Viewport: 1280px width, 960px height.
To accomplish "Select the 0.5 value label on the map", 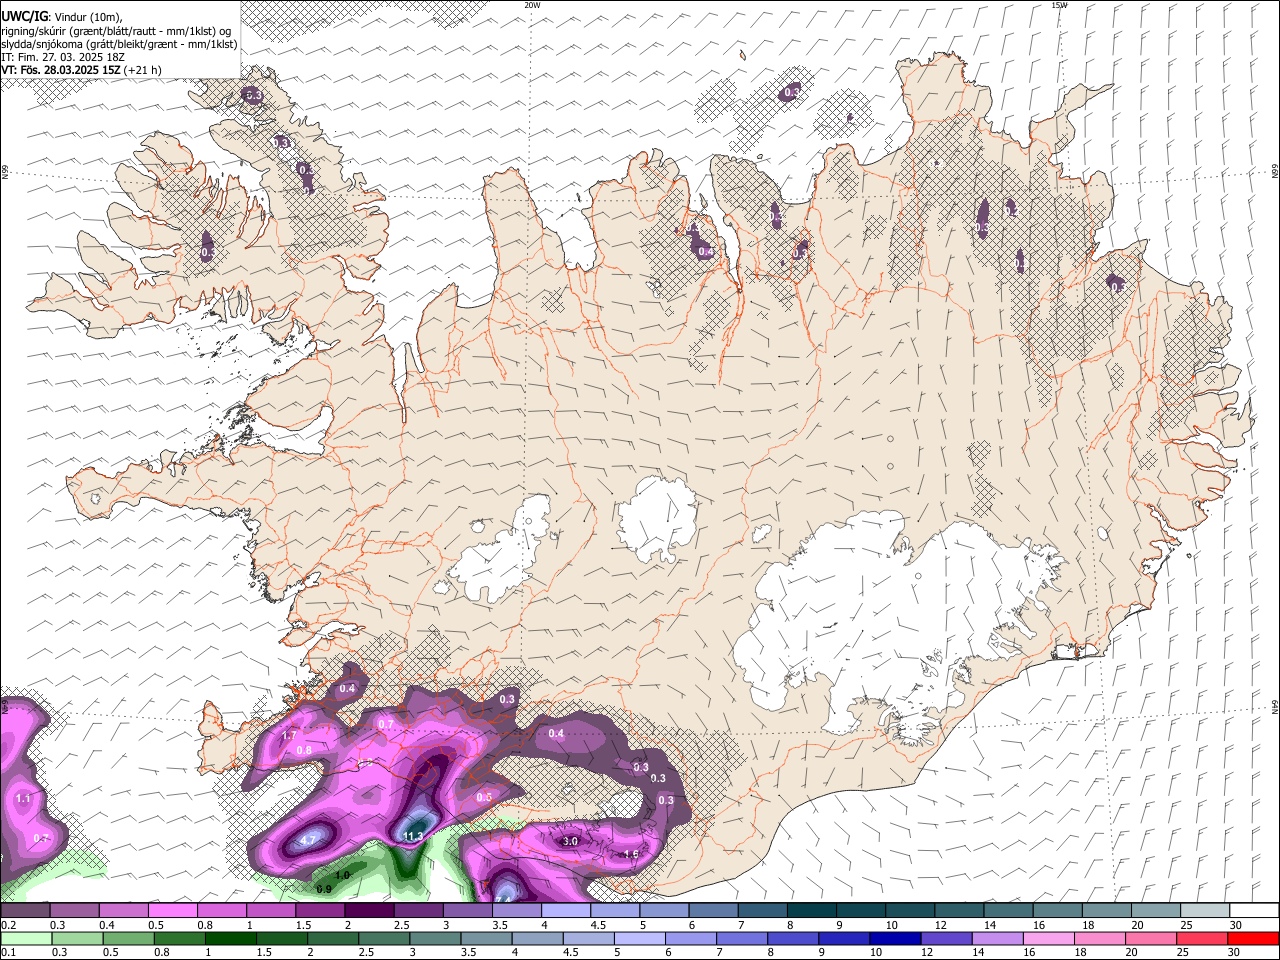I will point(484,797).
